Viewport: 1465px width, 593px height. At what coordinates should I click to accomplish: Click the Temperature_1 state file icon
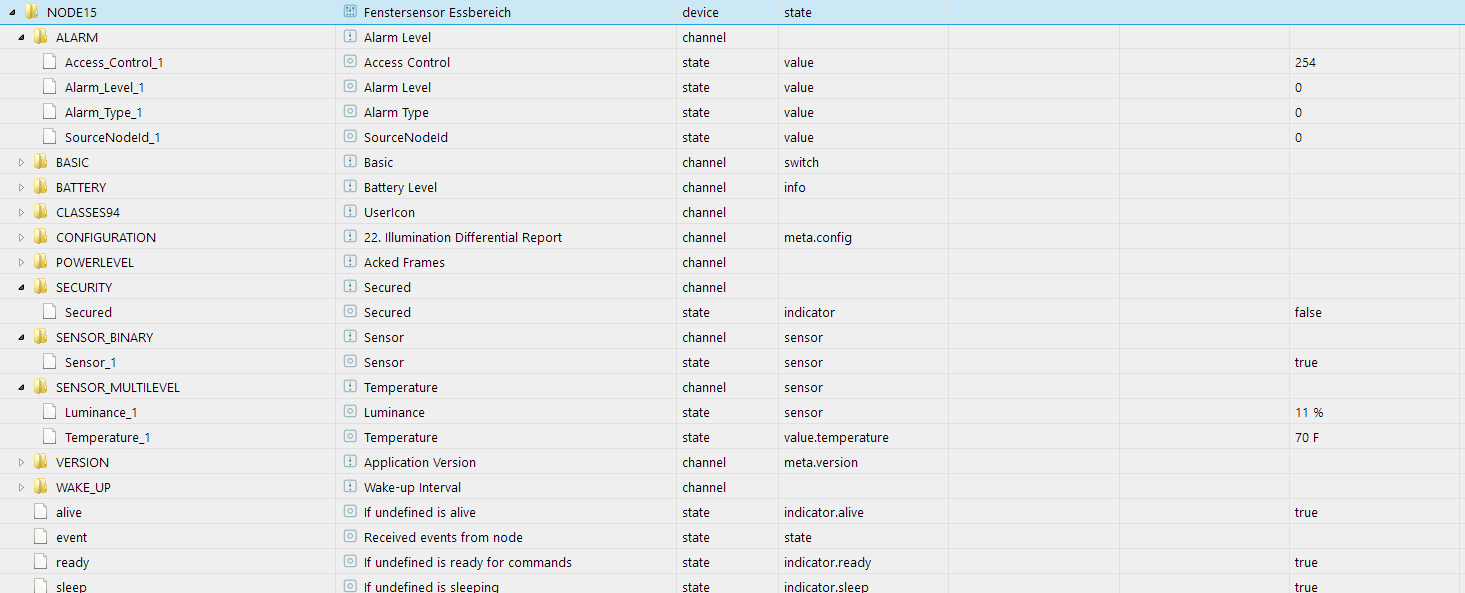pyautogui.click(x=49, y=437)
